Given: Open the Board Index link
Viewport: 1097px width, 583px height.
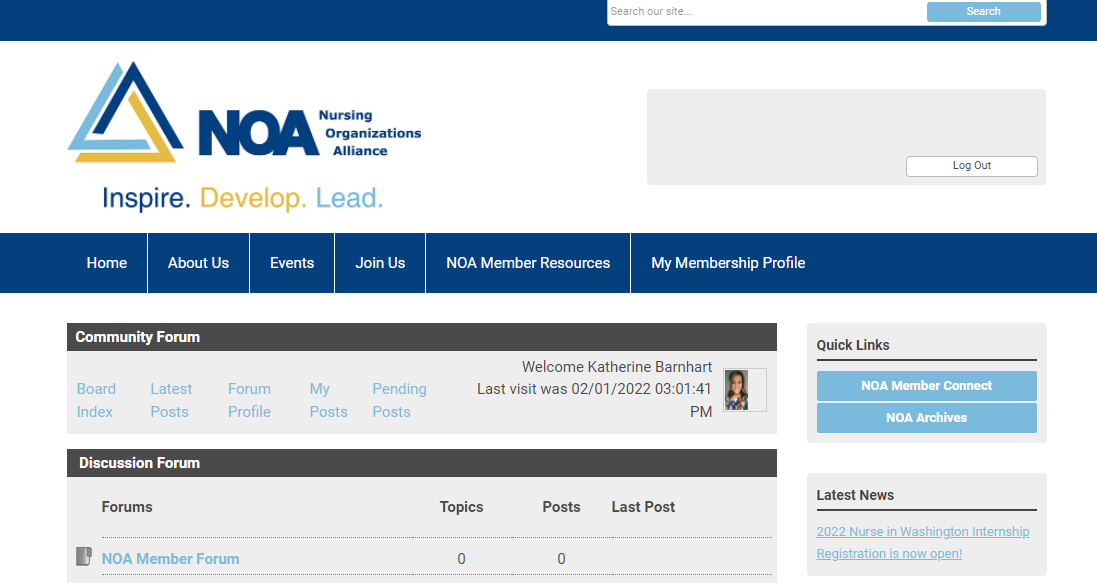Looking at the screenshot, I should [x=96, y=400].
